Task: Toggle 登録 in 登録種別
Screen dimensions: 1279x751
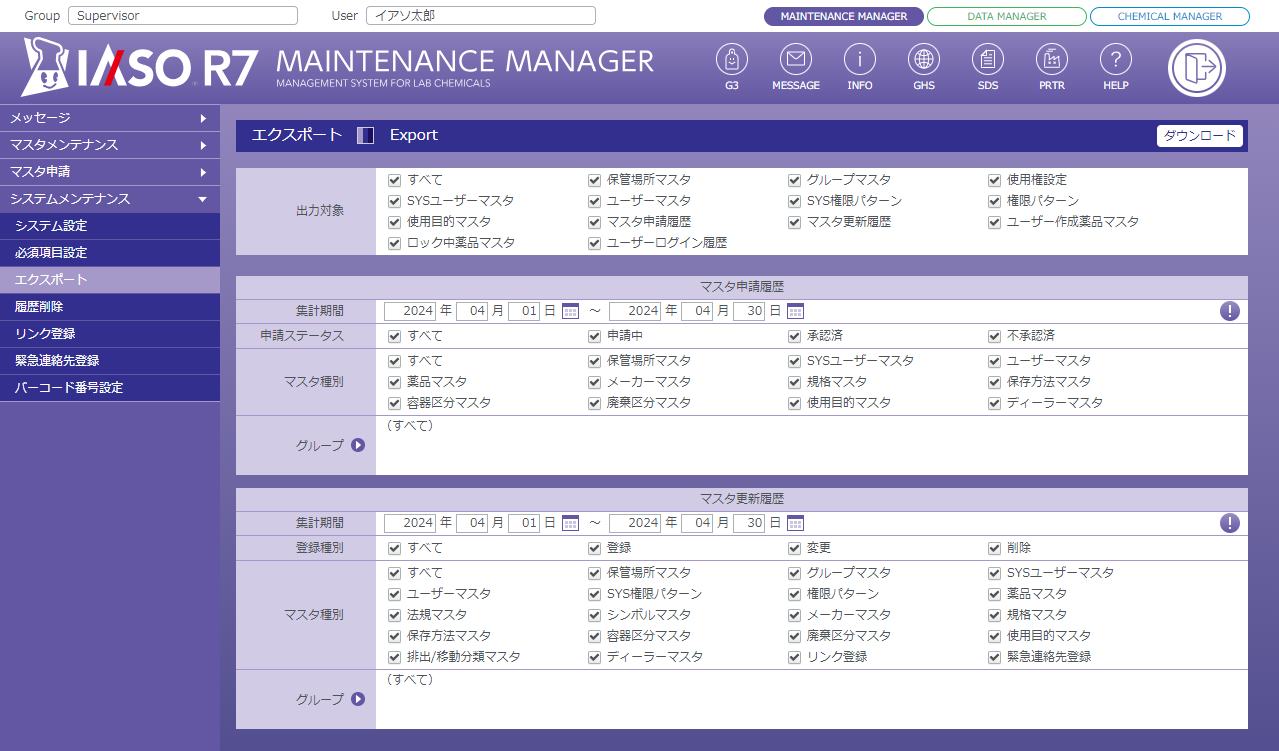Action: (594, 548)
